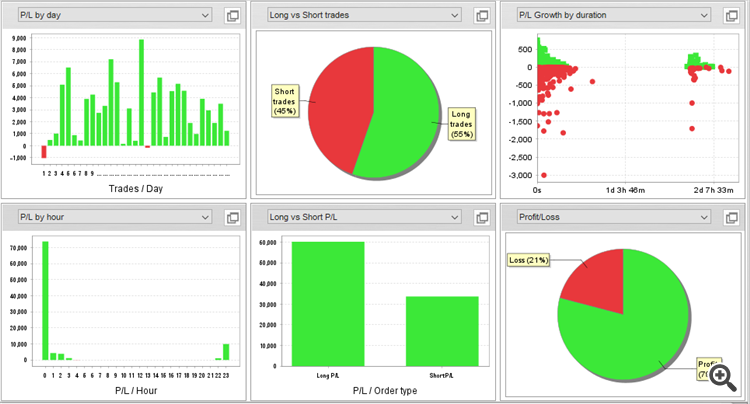Click the tallest bar in P/L by day
This screenshot has height=404, width=750.
click(142, 93)
